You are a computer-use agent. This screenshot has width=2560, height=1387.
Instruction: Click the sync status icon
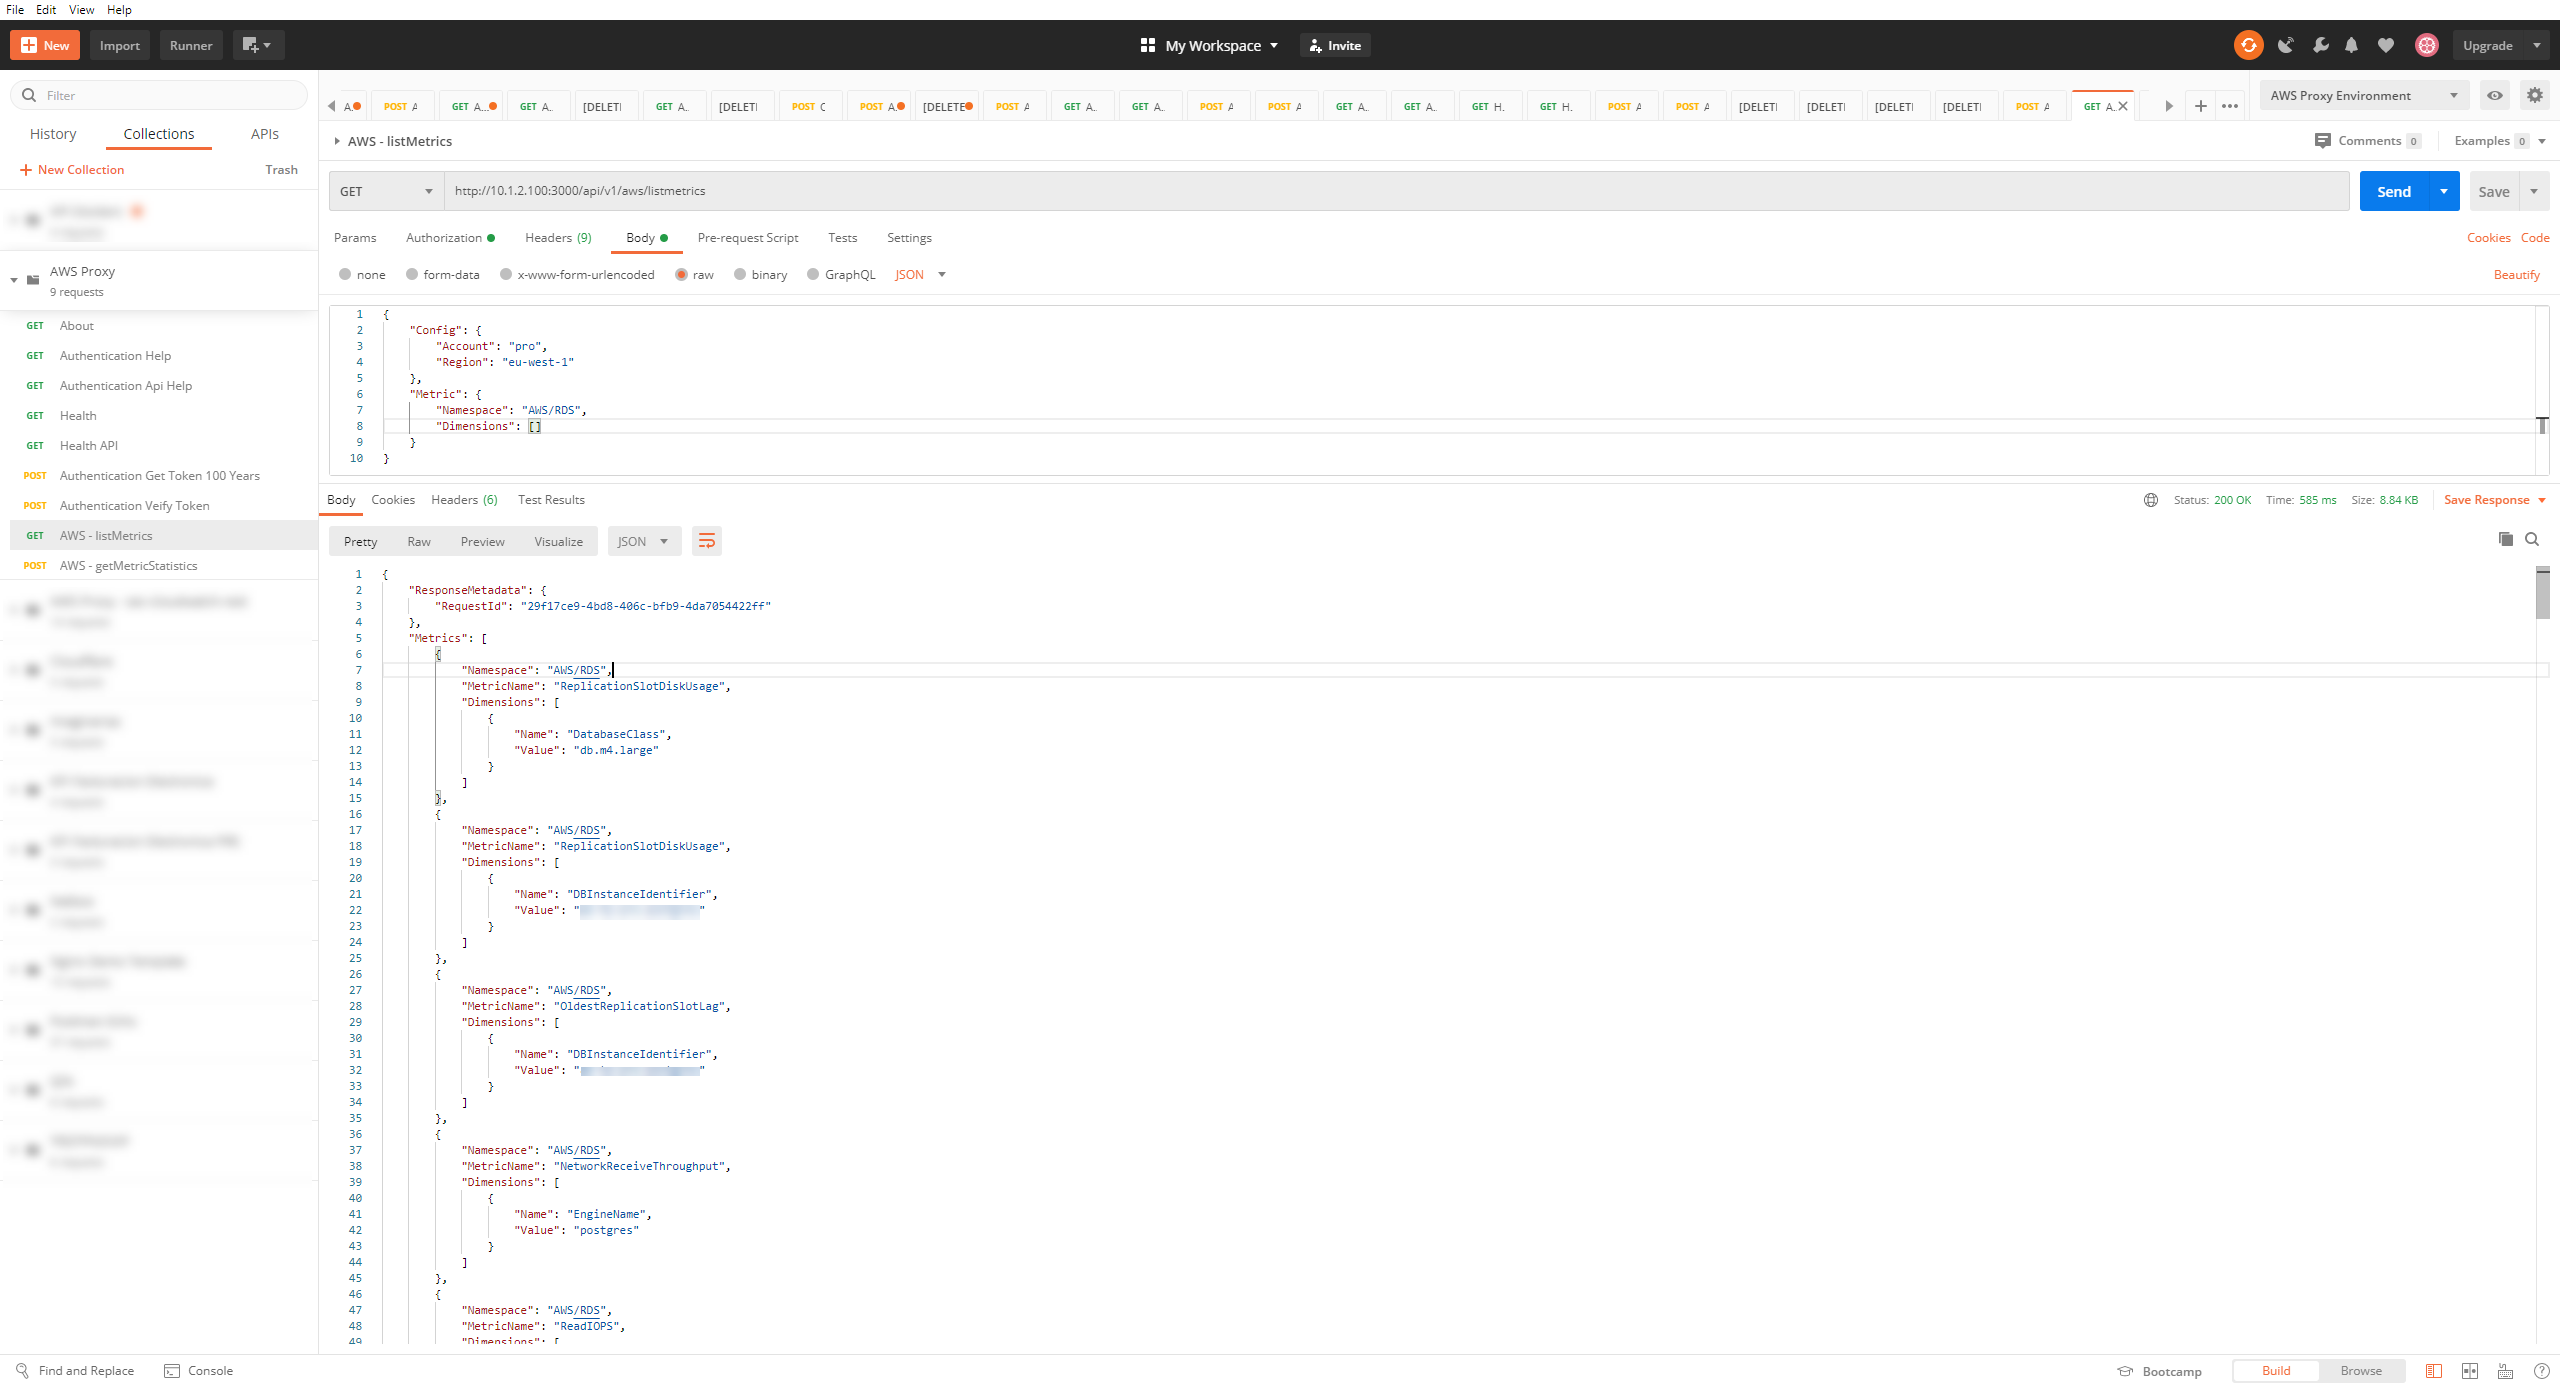pyautogui.click(x=2248, y=45)
